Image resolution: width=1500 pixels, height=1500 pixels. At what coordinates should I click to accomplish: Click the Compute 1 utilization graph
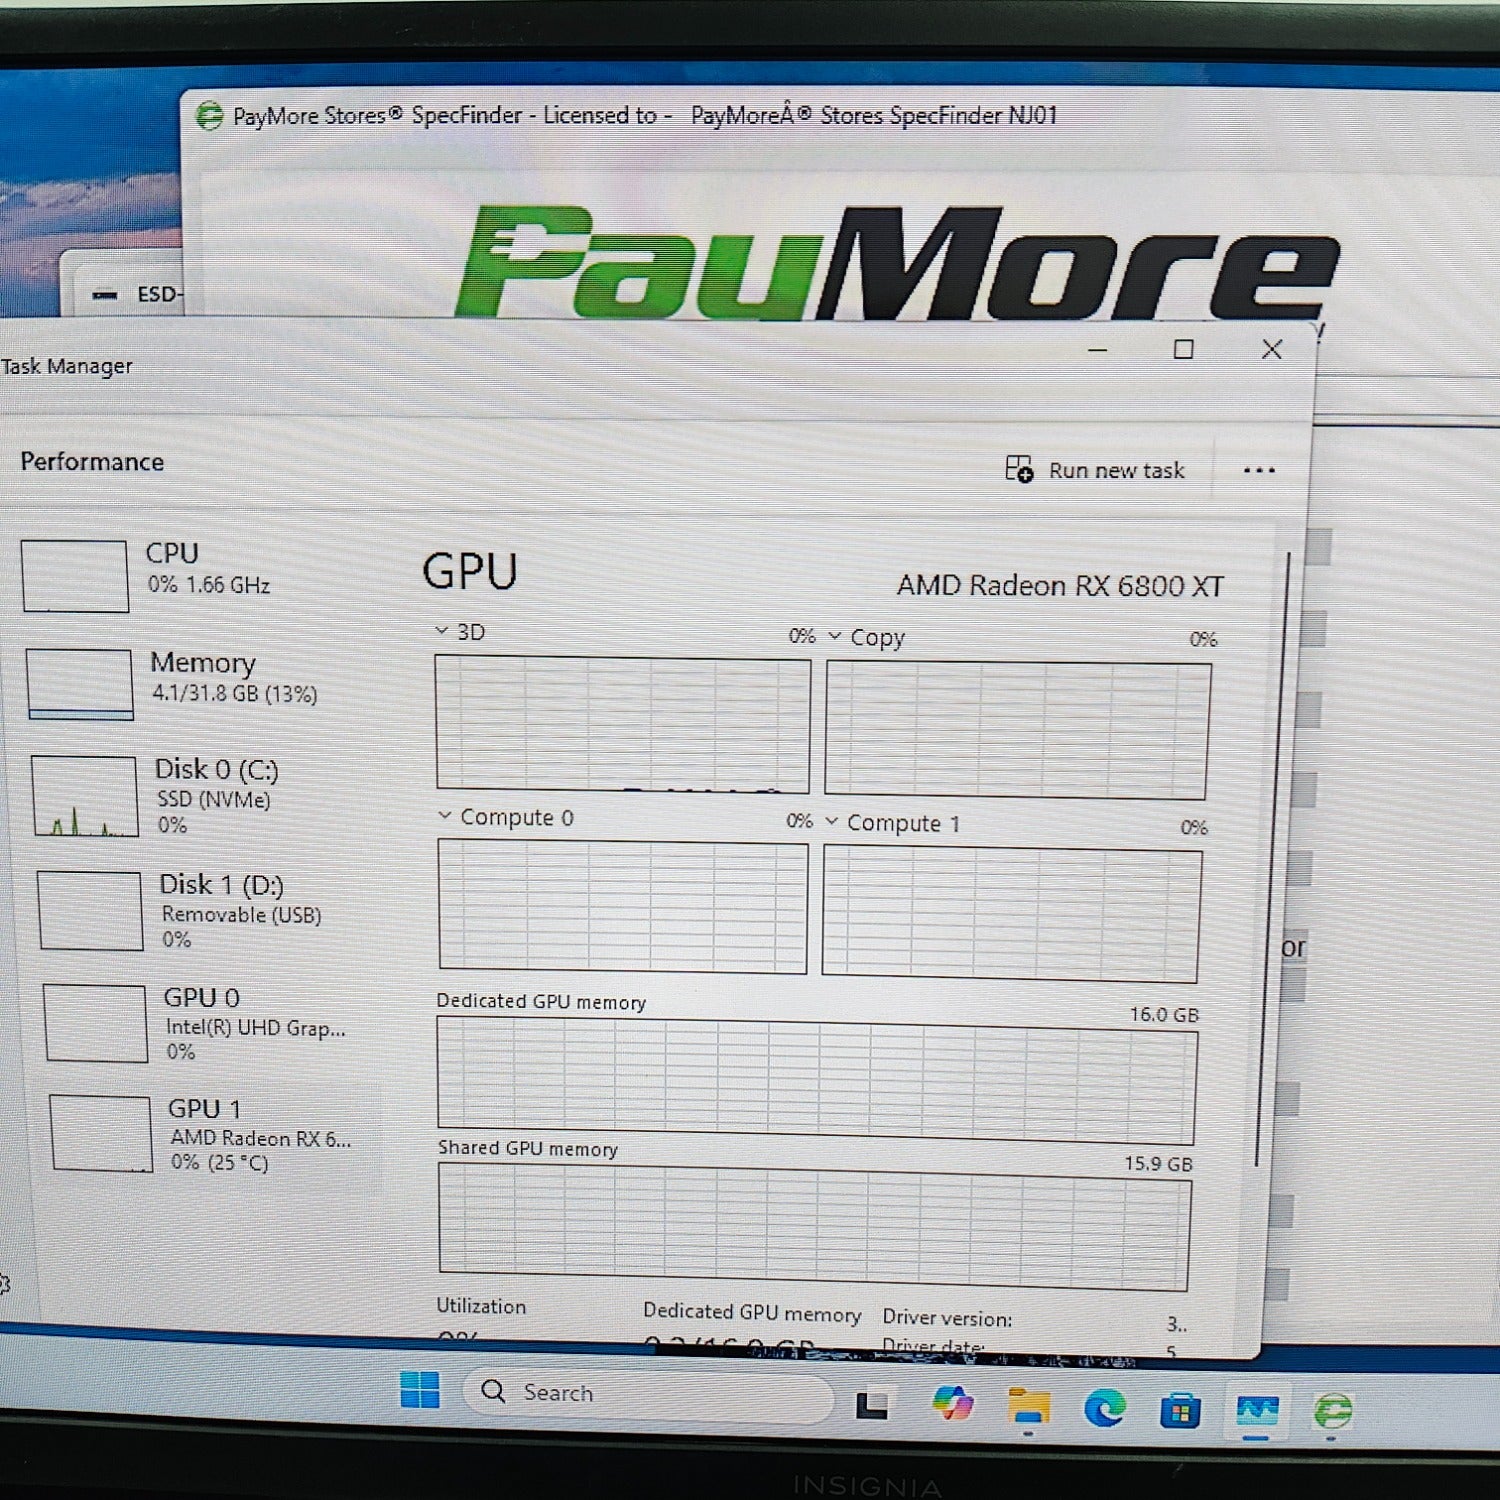point(1011,914)
